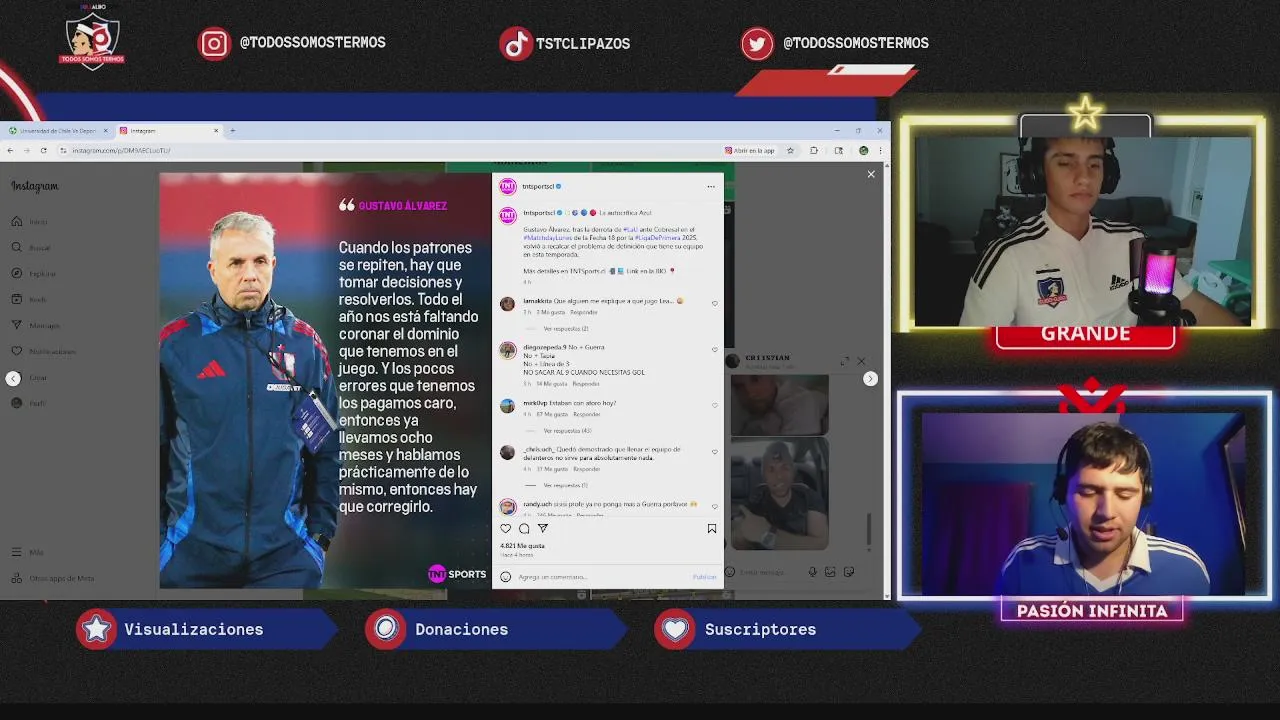Viewport: 1280px width, 720px height.
Task: Open Otras apps de Meta
Action: (52, 578)
